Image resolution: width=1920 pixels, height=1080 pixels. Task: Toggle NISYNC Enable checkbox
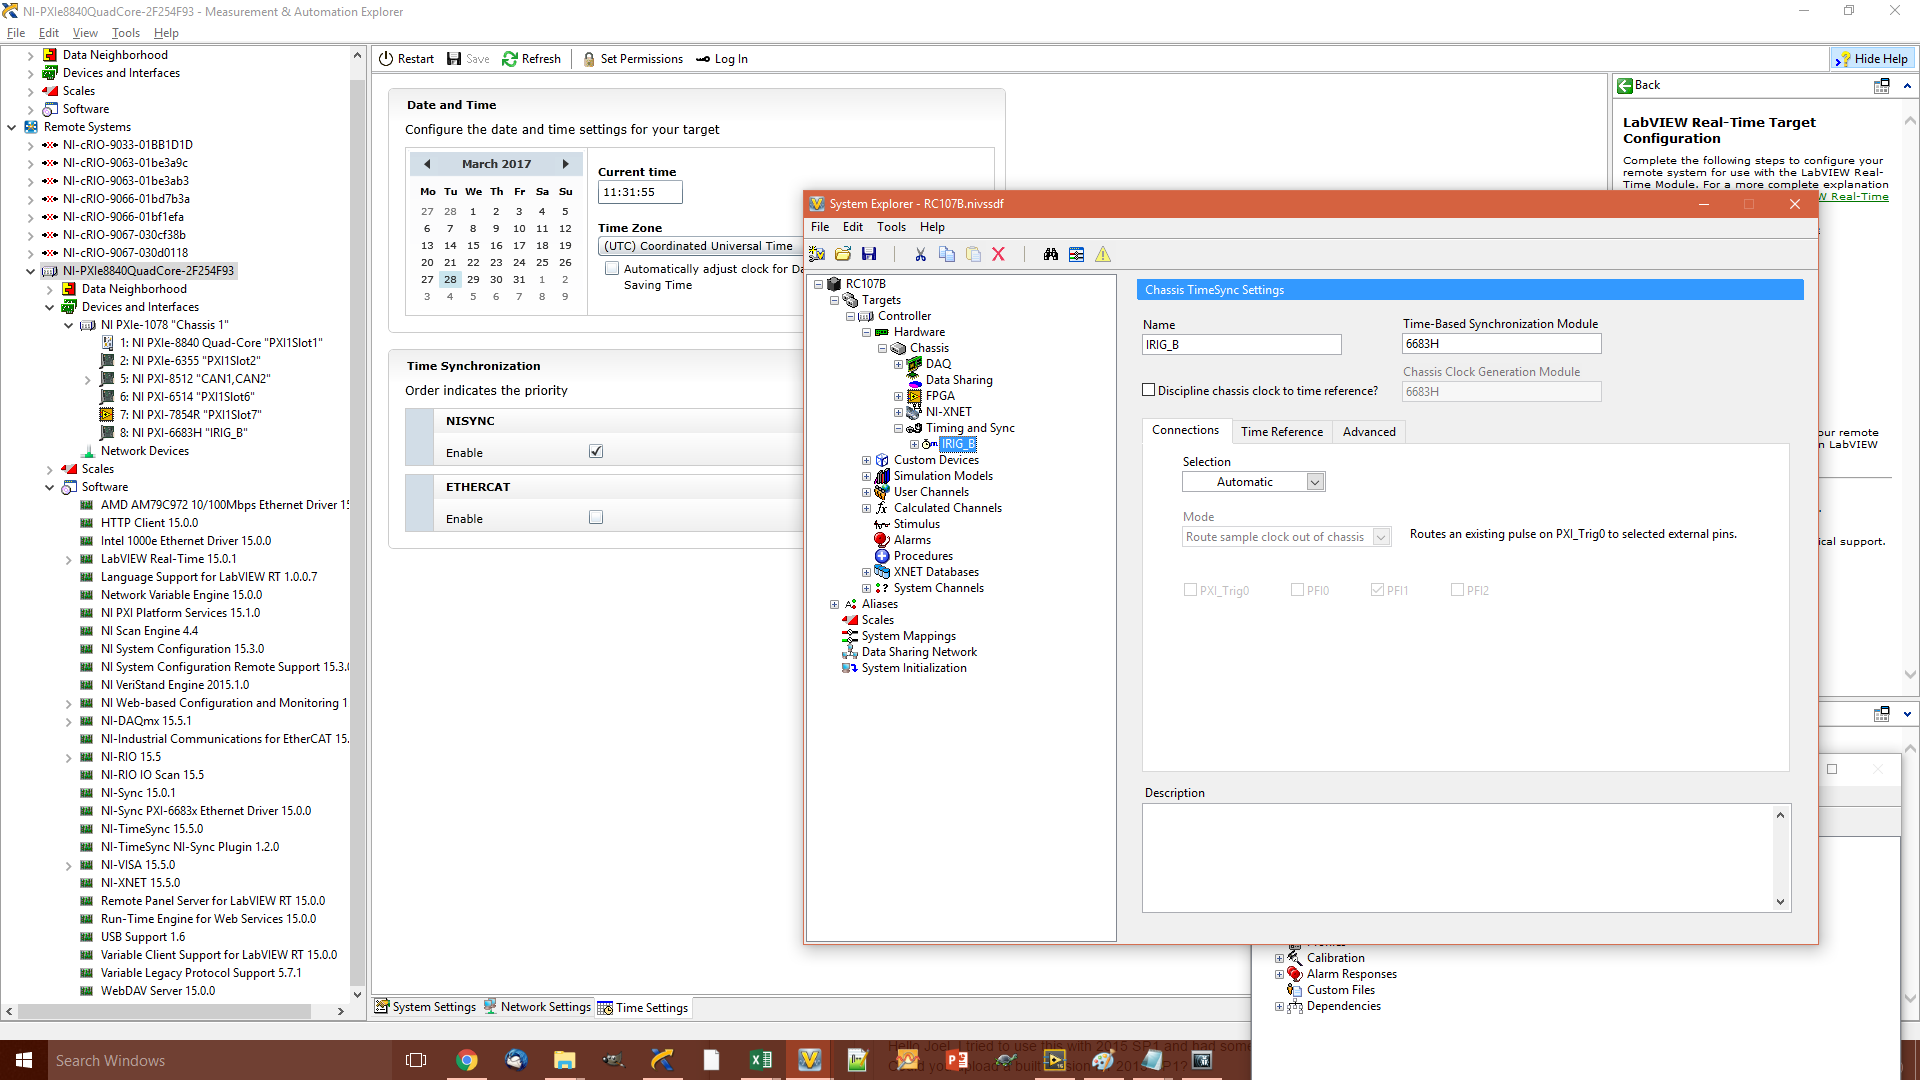click(x=596, y=452)
